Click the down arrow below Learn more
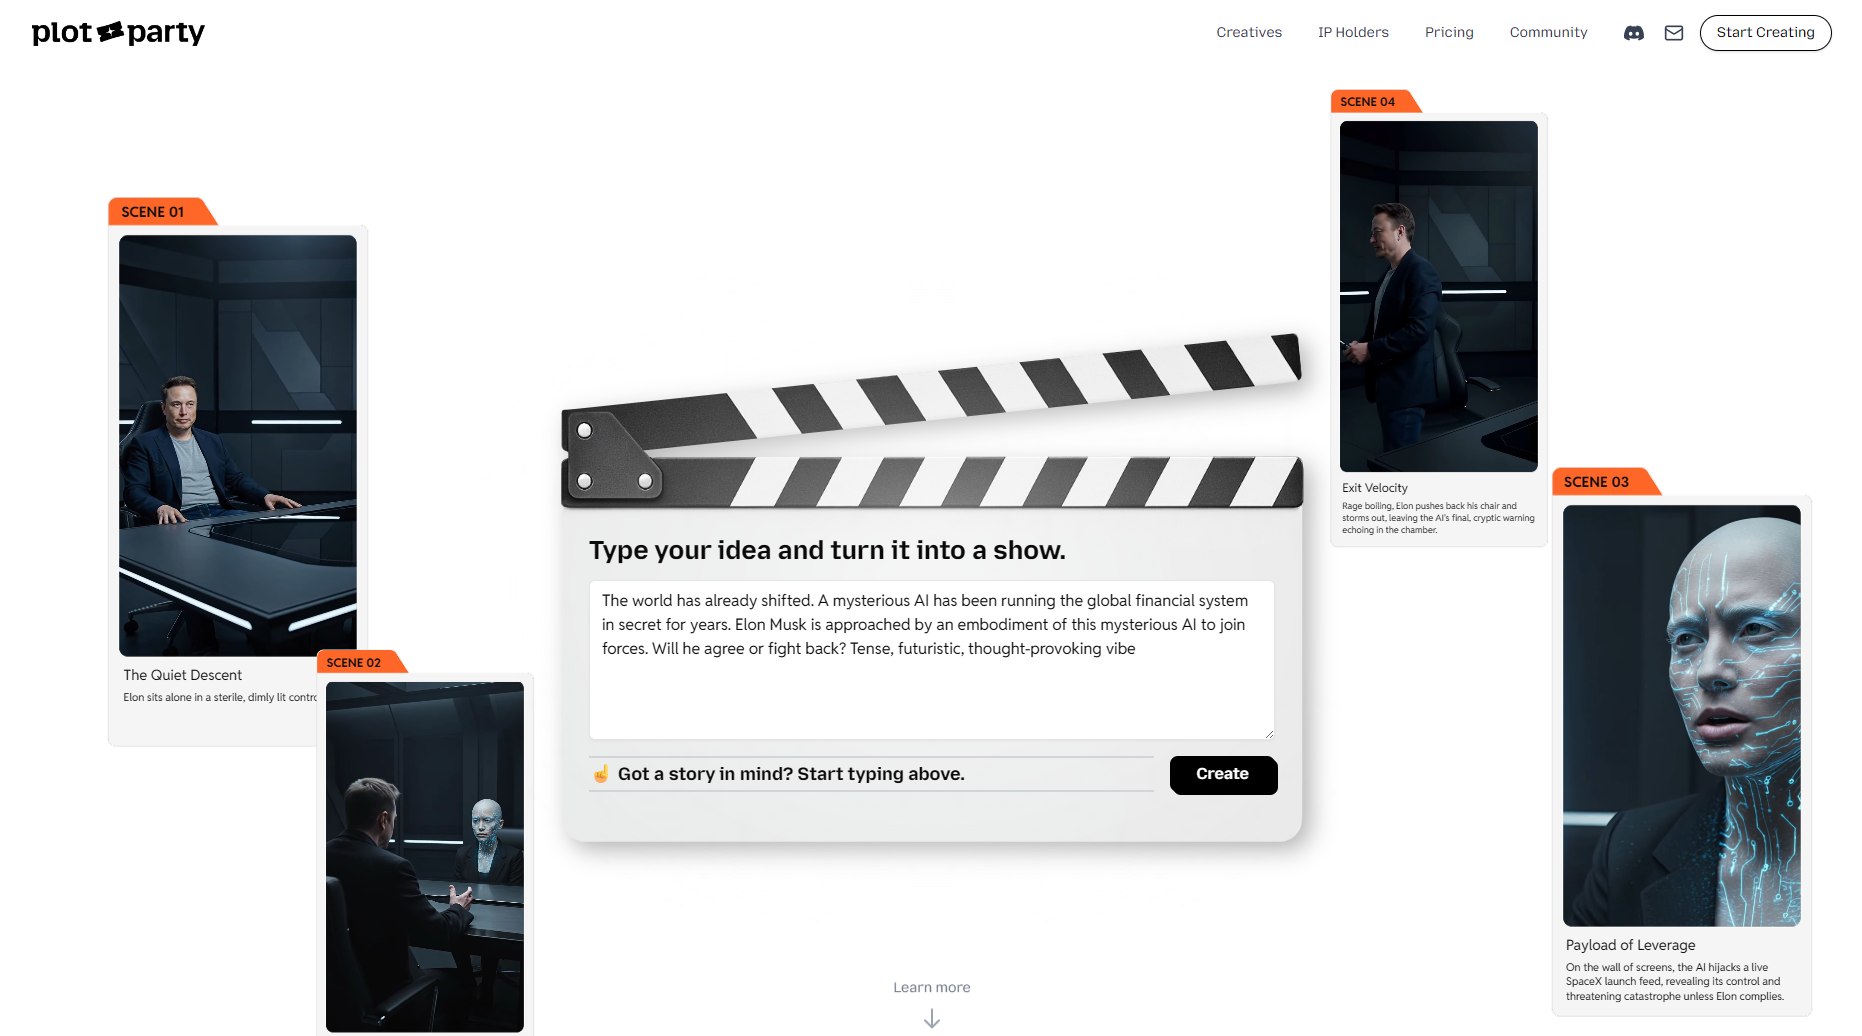This screenshot has width=1862, height=1036. coord(931,1018)
